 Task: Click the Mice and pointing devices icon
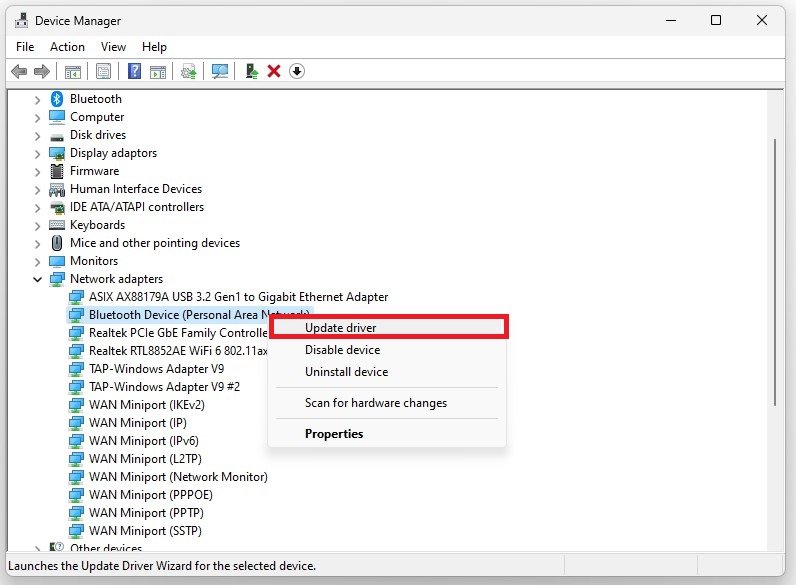pyautogui.click(x=57, y=243)
